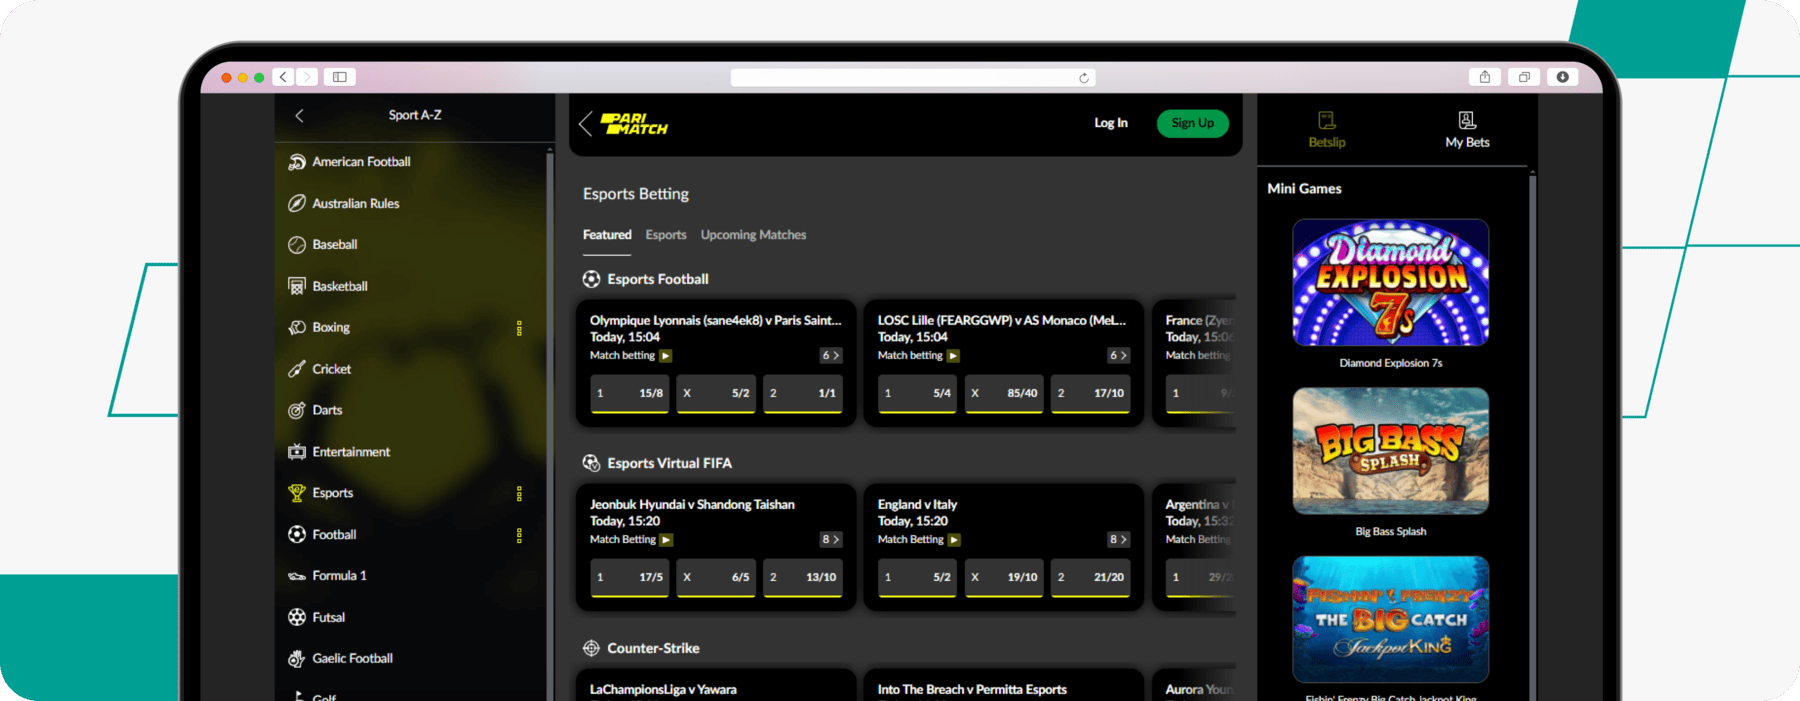The height and width of the screenshot is (701, 1800).
Task: Click the Esports Virtual FIFA section icon
Action: [x=592, y=463]
